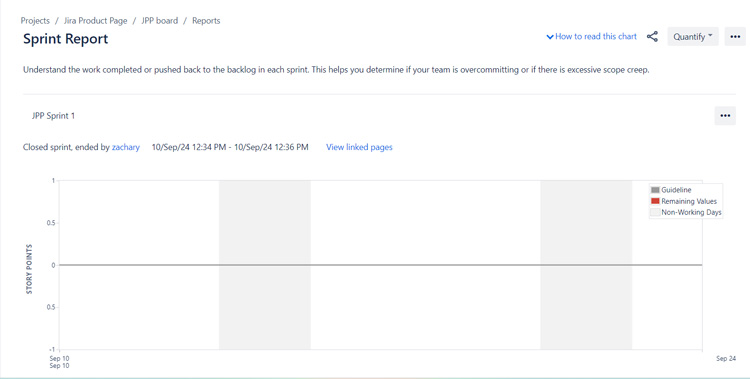The height and width of the screenshot is (379, 750).
Task: Click the Remaining Values red swatch
Action: point(655,201)
